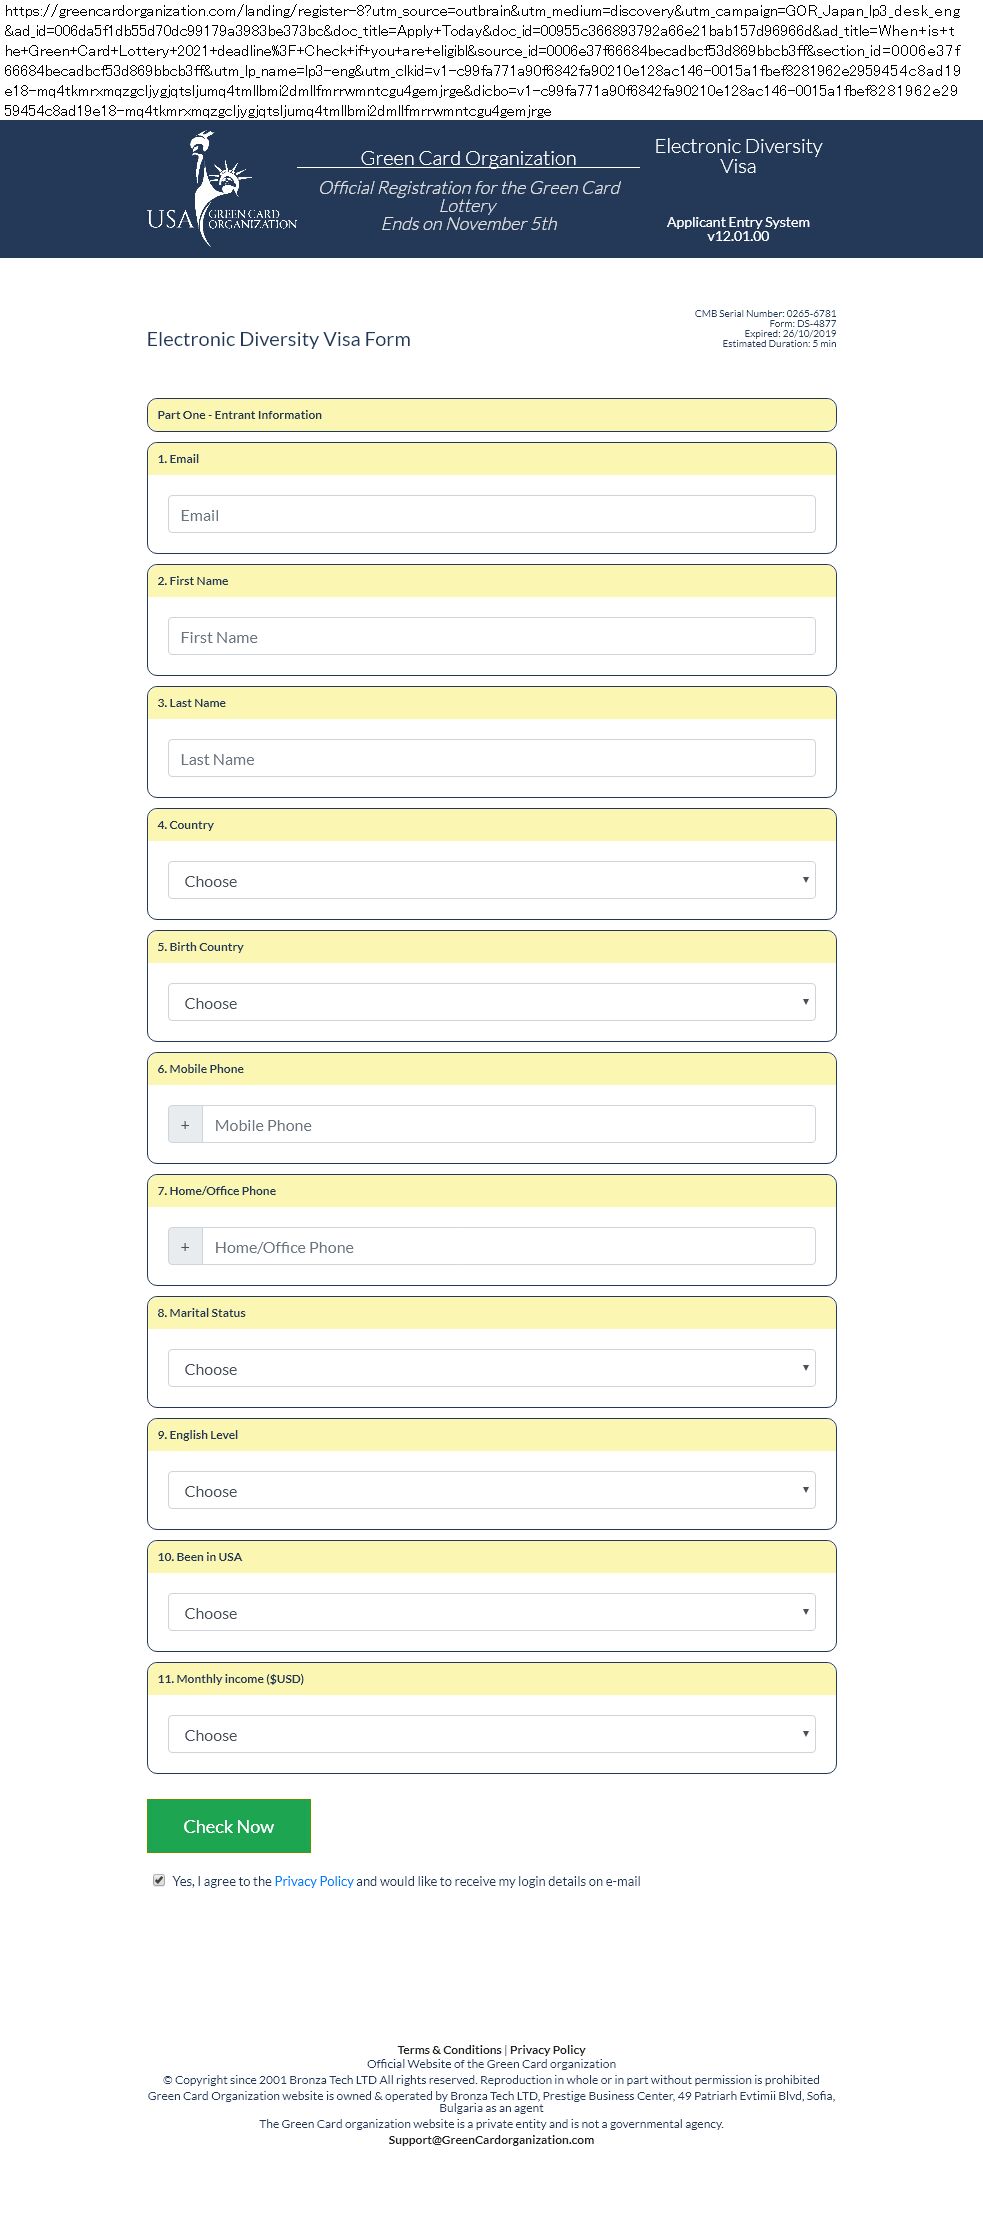
Task: Click the support email address in the footer
Action: 491,2140
